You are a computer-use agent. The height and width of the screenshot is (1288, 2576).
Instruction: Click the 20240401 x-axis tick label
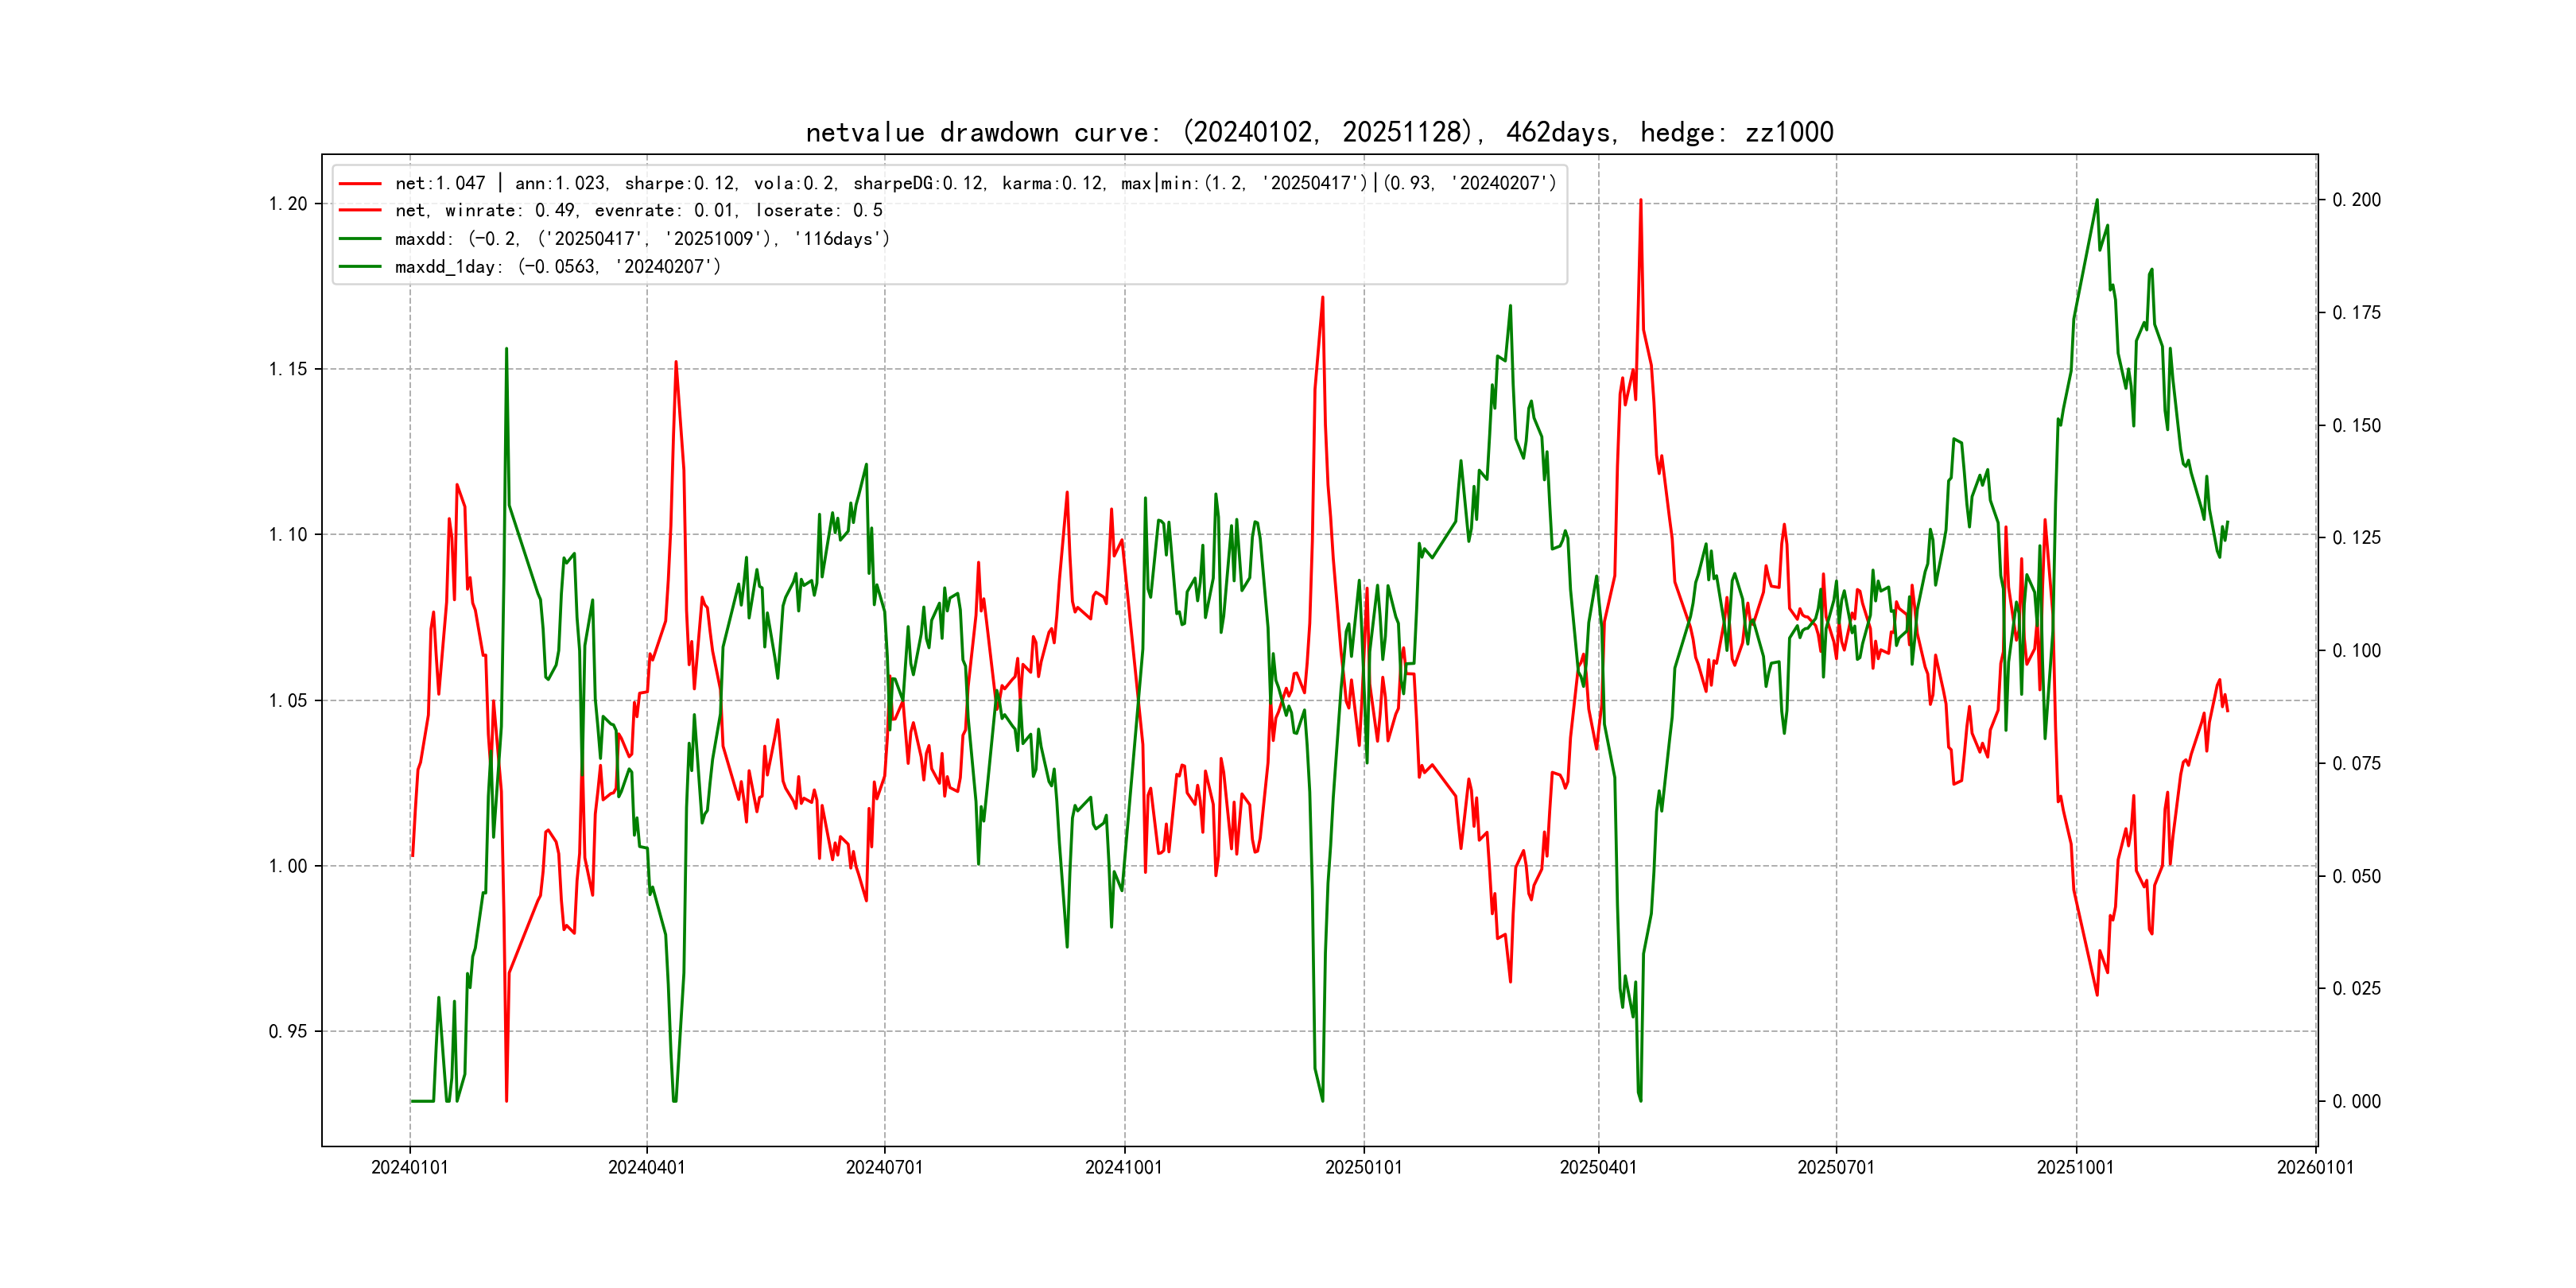(646, 1167)
